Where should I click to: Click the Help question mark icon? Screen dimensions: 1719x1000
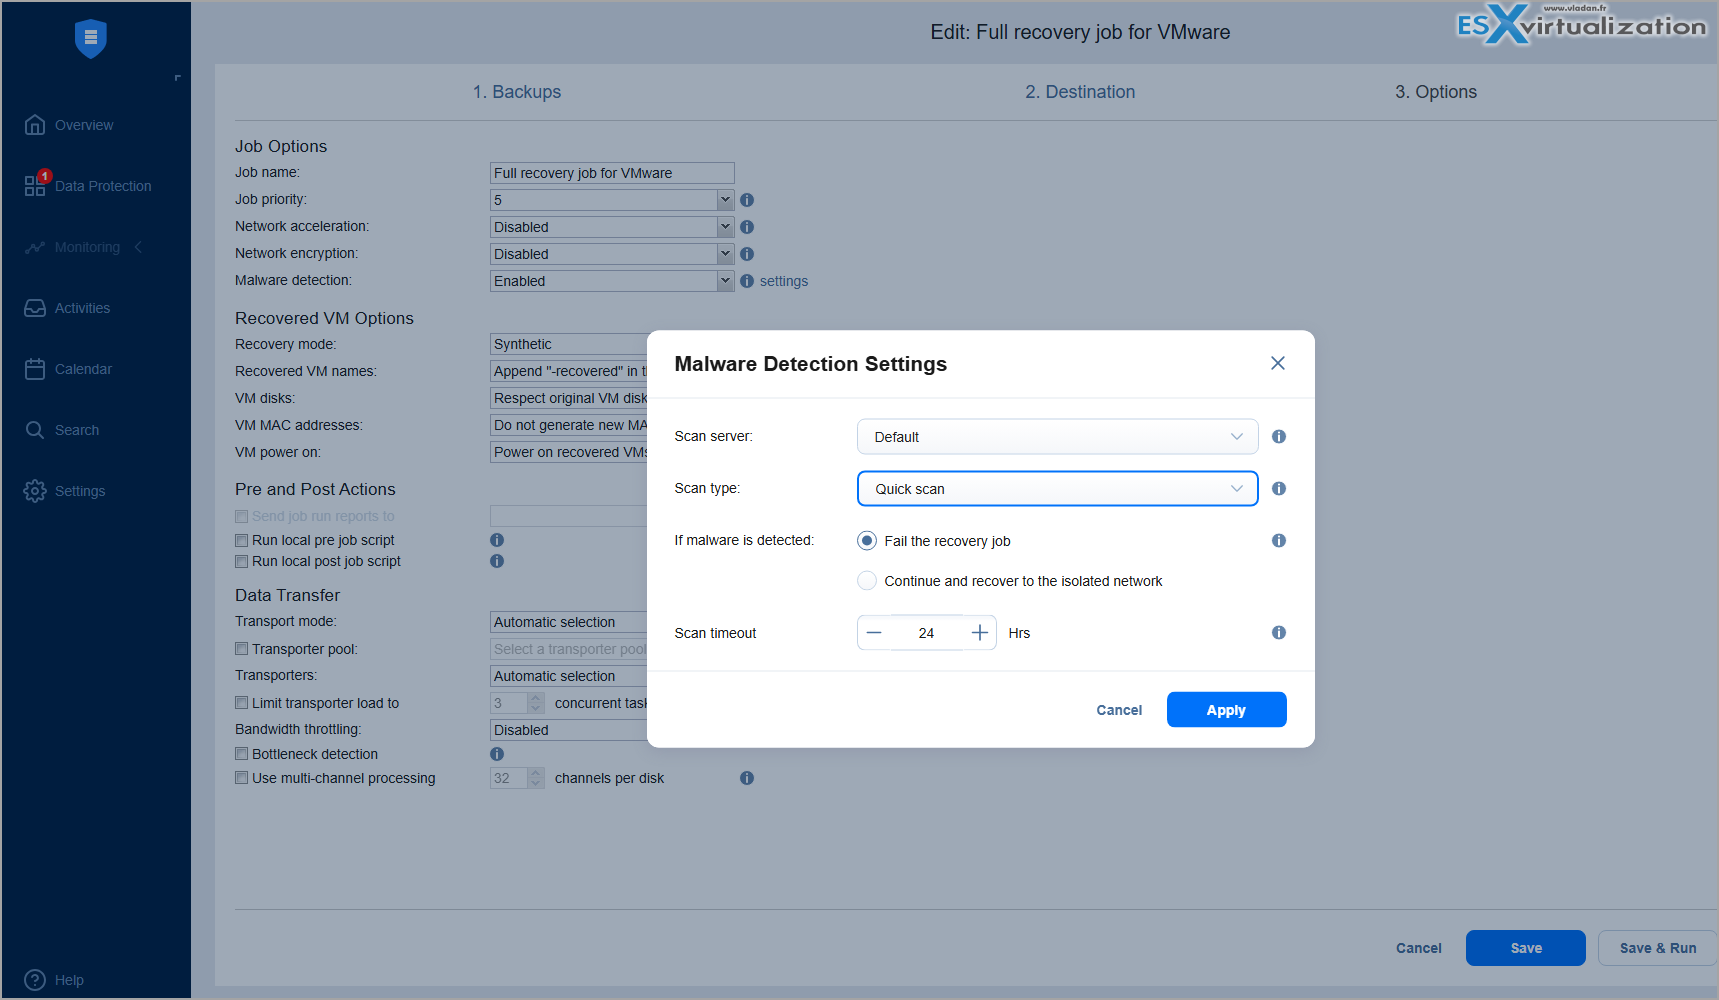click(x=35, y=980)
